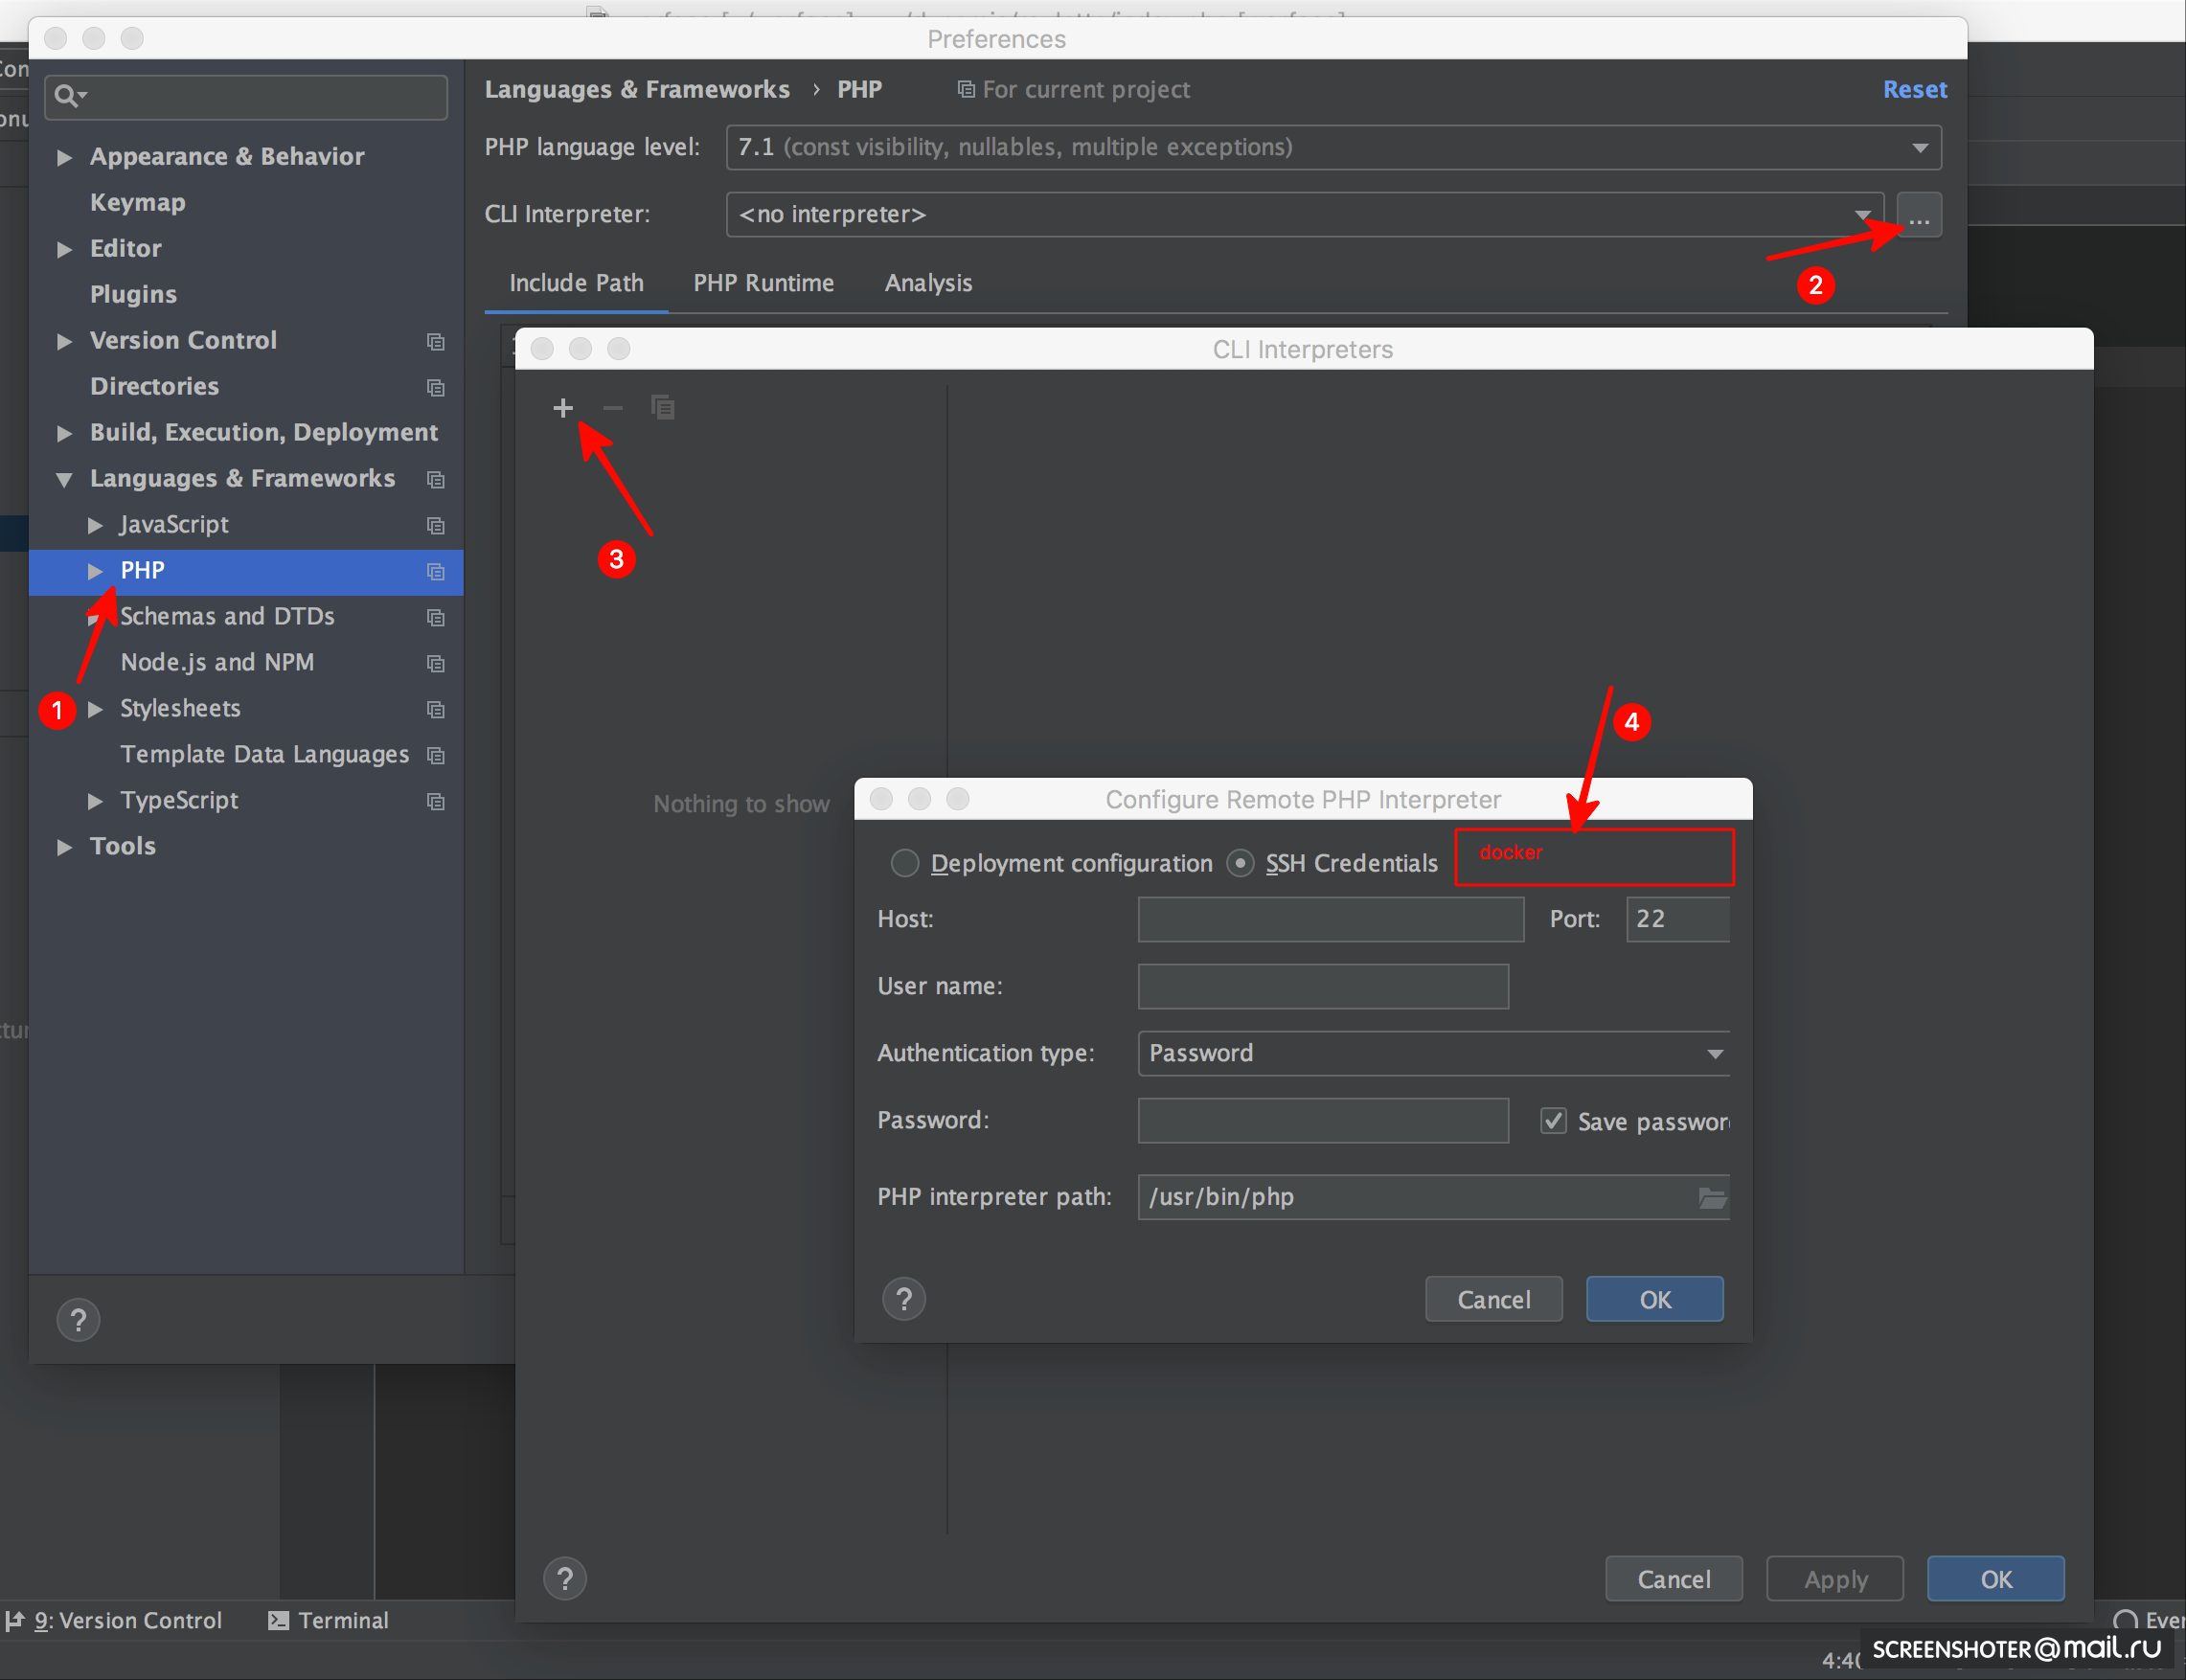
Task: Select Node.js and NPM in settings tree
Action: 217,662
